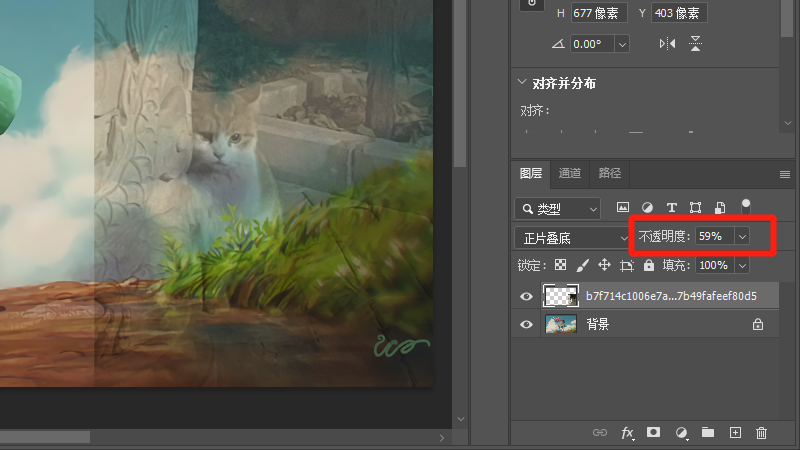Open the 填充 fill slider arrow
The image size is (800, 450).
pyautogui.click(x=742, y=266)
